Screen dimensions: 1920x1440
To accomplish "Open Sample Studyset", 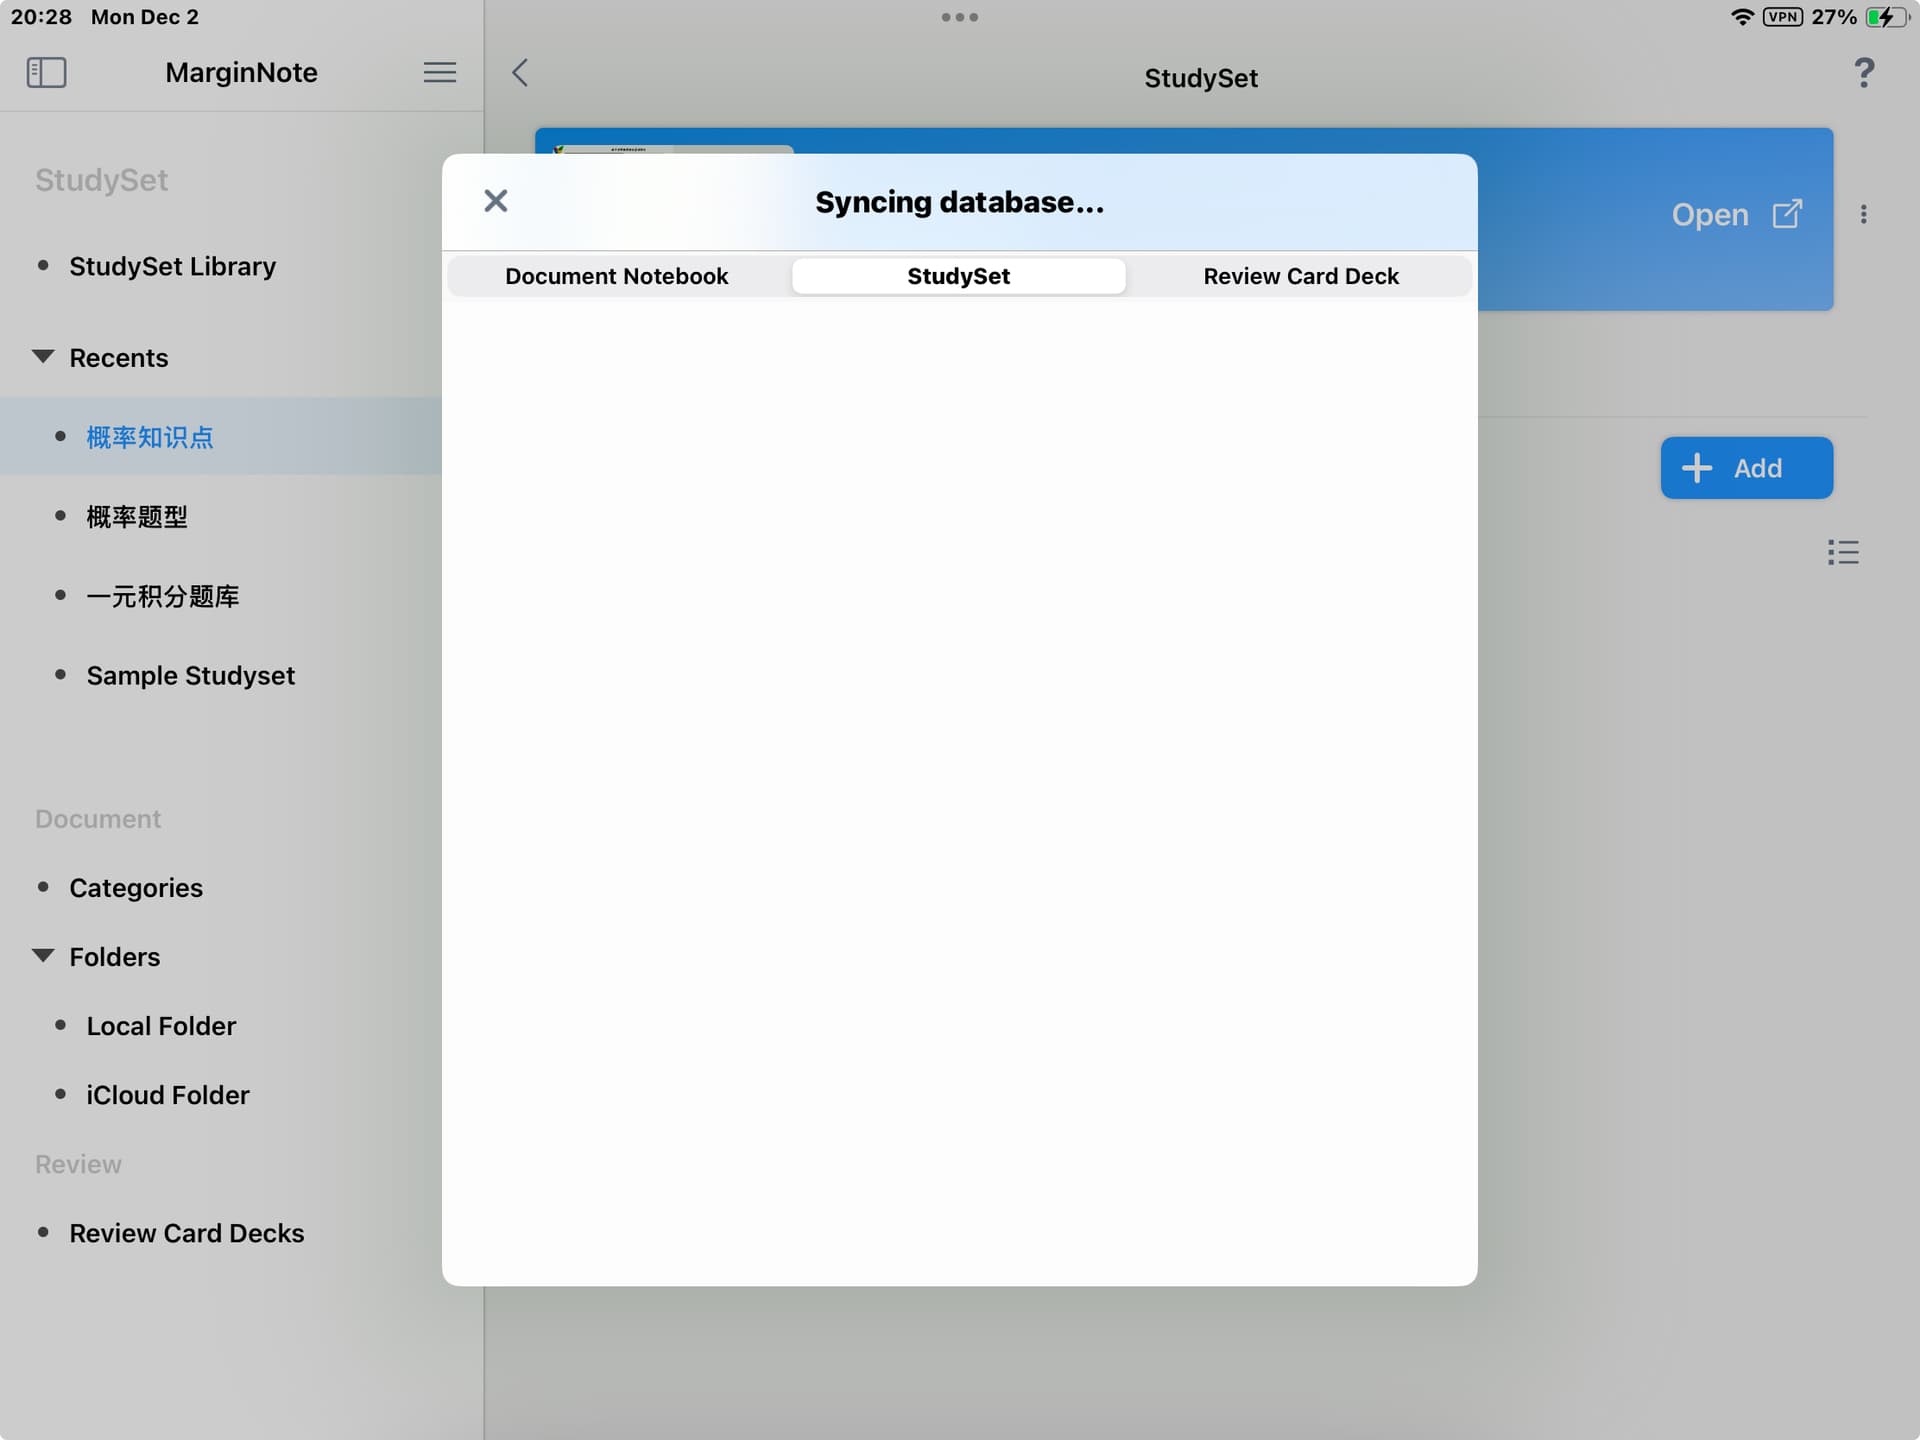I will [190, 676].
